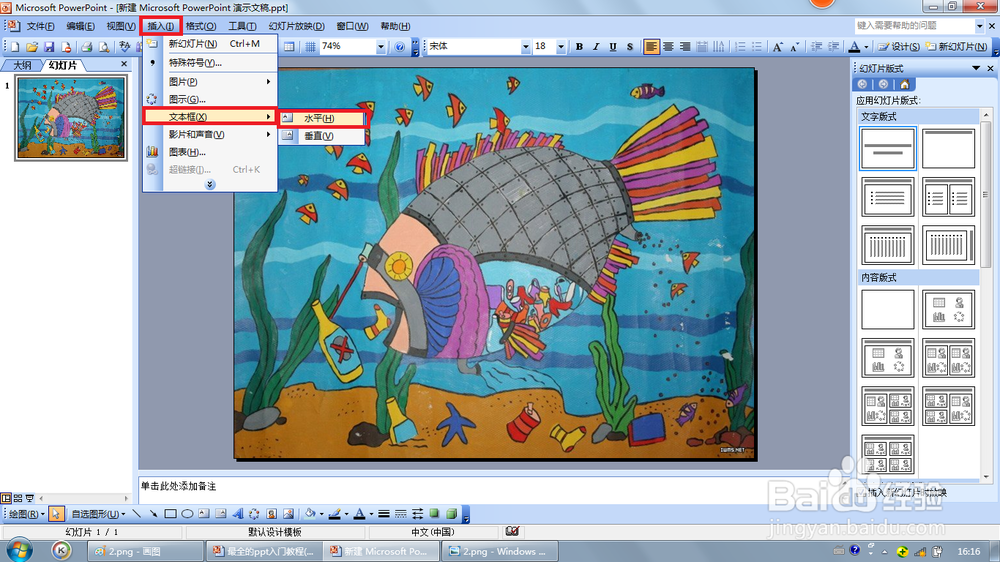Toggle bulleted list formatting
Image resolution: width=1000 pixels, height=562 pixels.
757,47
